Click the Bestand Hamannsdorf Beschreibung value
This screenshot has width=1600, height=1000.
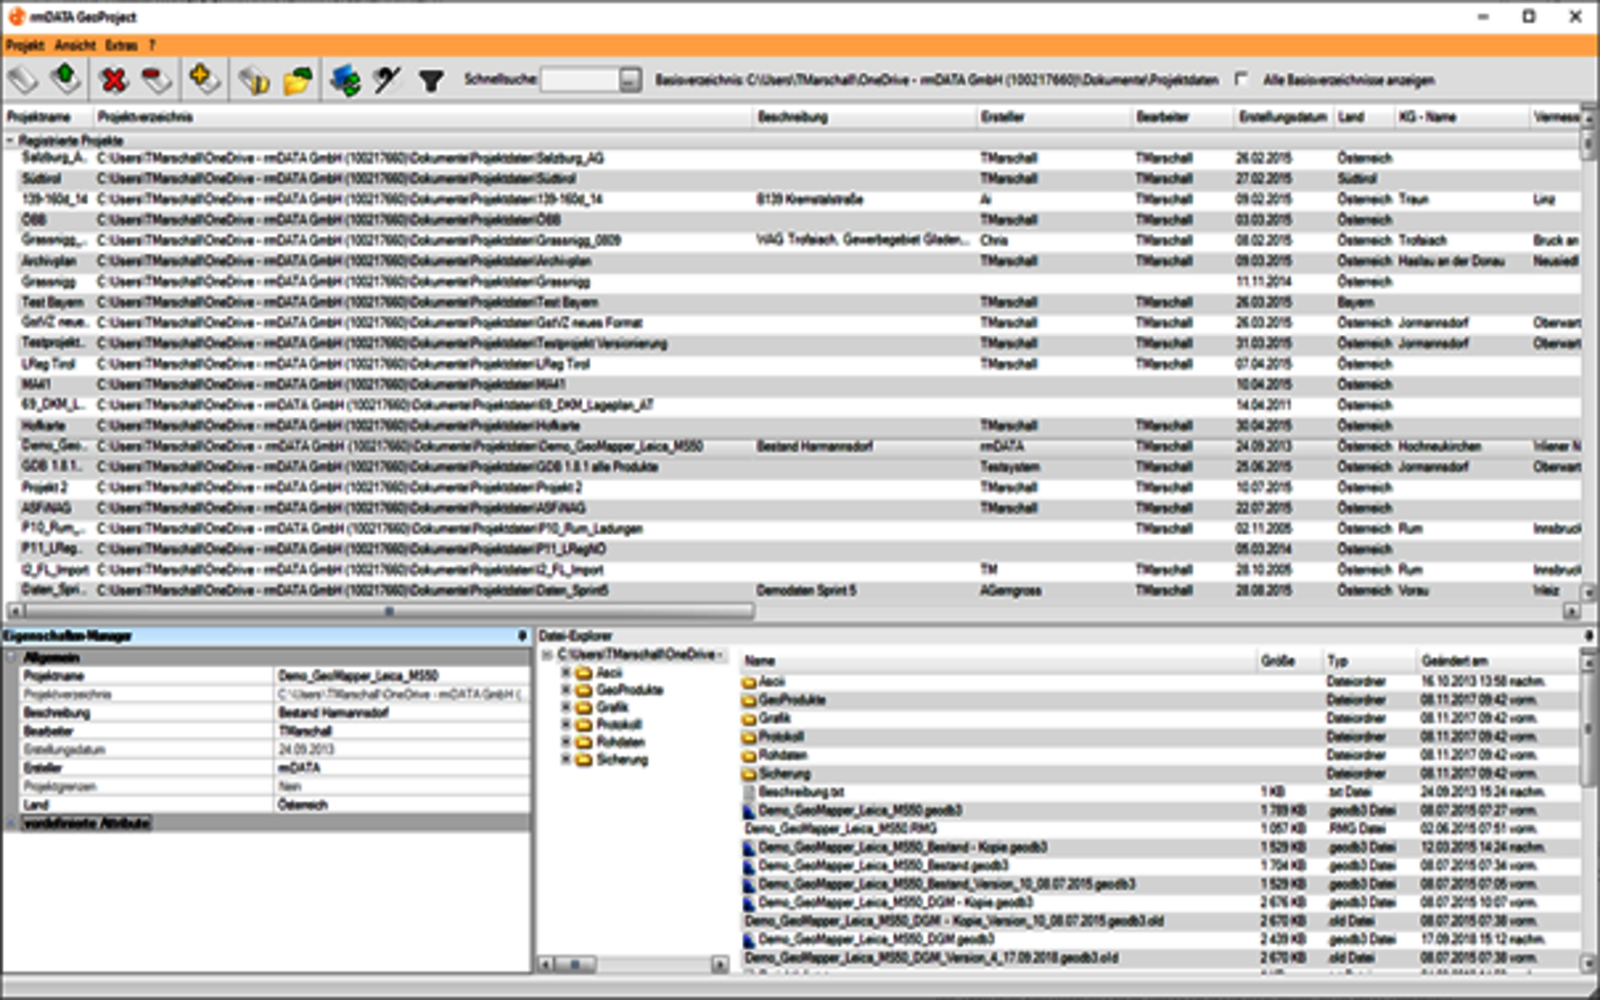click(x=403, y=713)
